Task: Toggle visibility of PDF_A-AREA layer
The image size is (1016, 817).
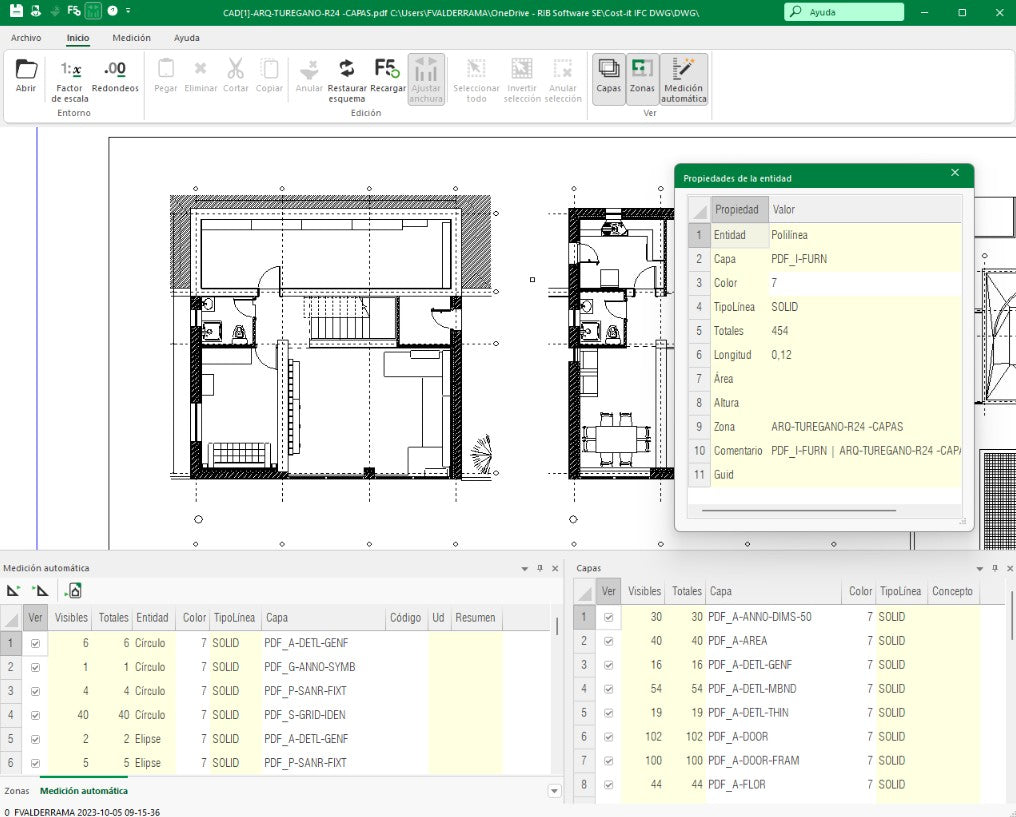Action: click(608, 641)
